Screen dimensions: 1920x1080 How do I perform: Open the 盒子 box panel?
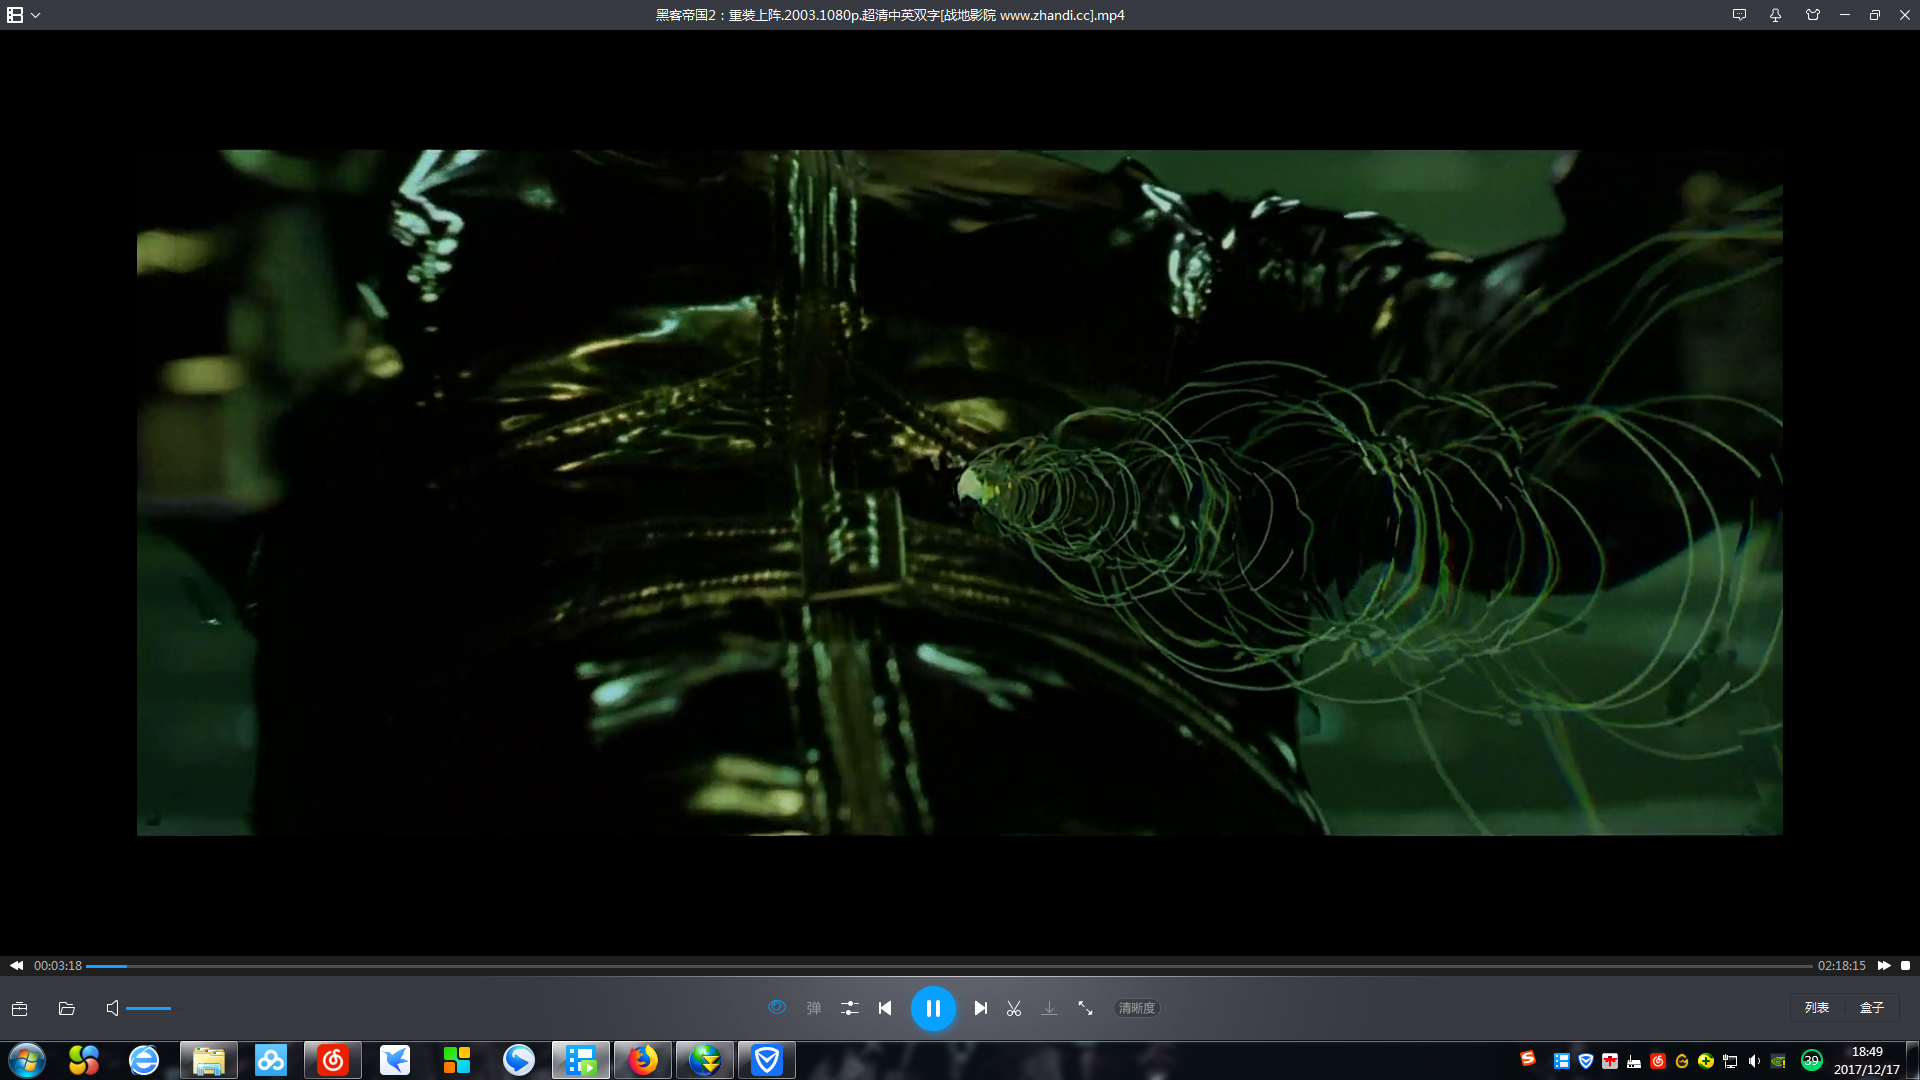pos(1872,1008)
